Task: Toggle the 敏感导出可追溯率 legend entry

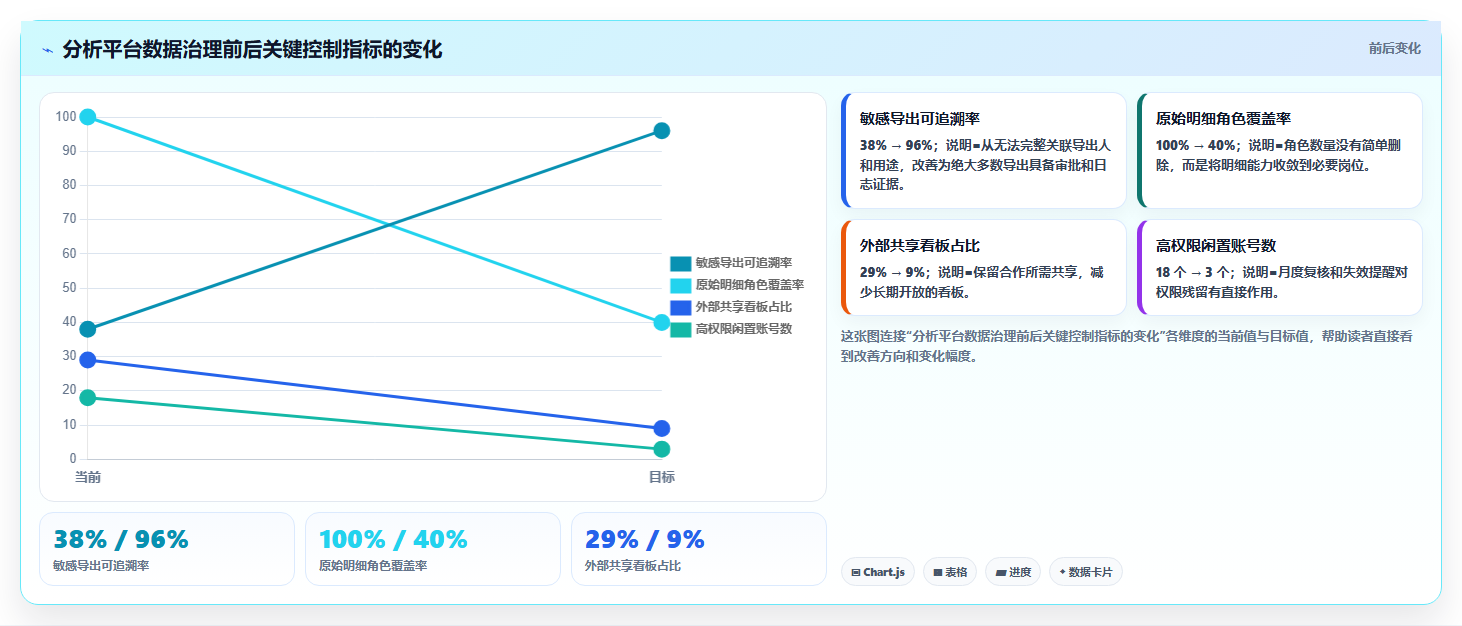Action: click(x=731, y=263)
